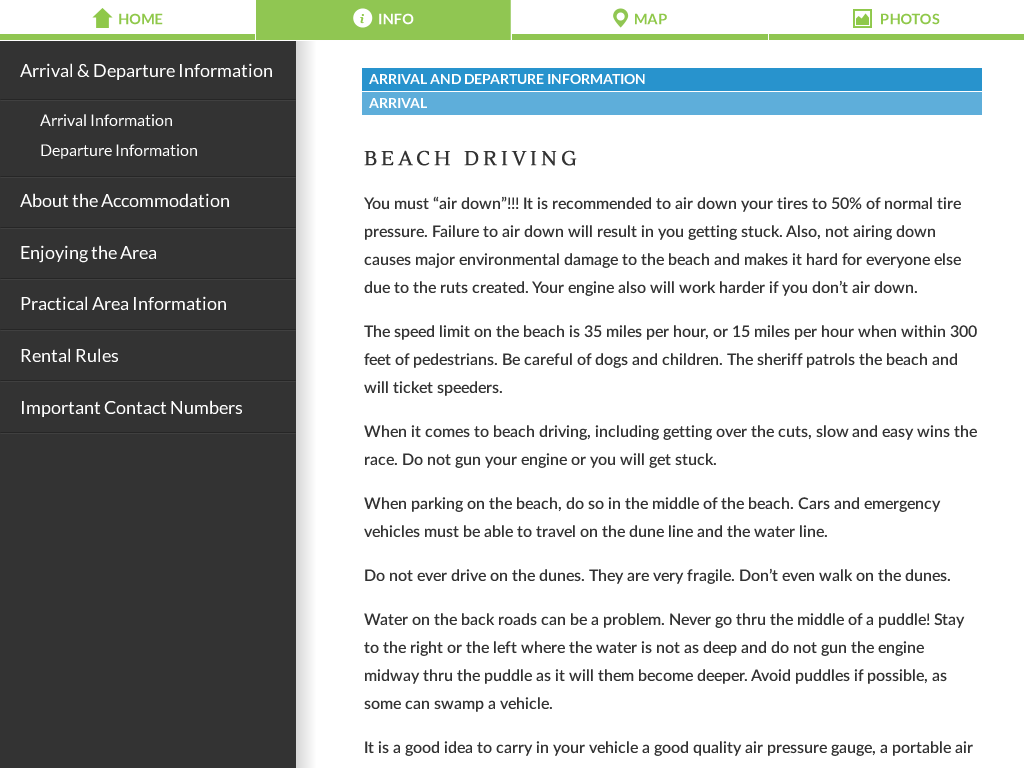Switch to the MAP tab
Image resolution: width=1024 pixels, height=768 pixels.
tap(640, 18)
